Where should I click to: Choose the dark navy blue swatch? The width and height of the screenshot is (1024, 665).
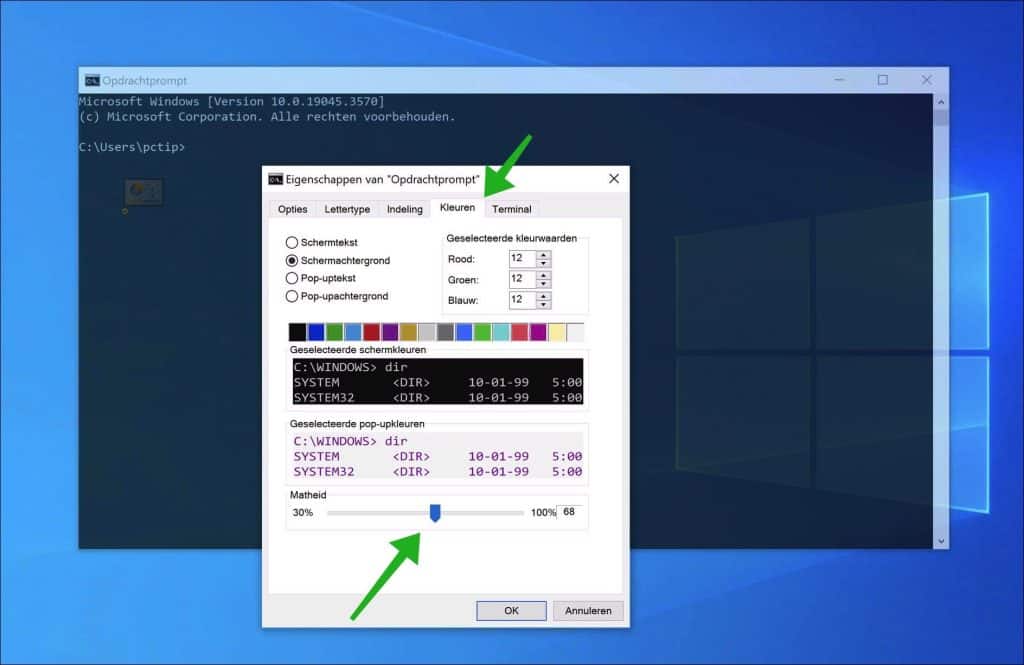coord(316,332)
